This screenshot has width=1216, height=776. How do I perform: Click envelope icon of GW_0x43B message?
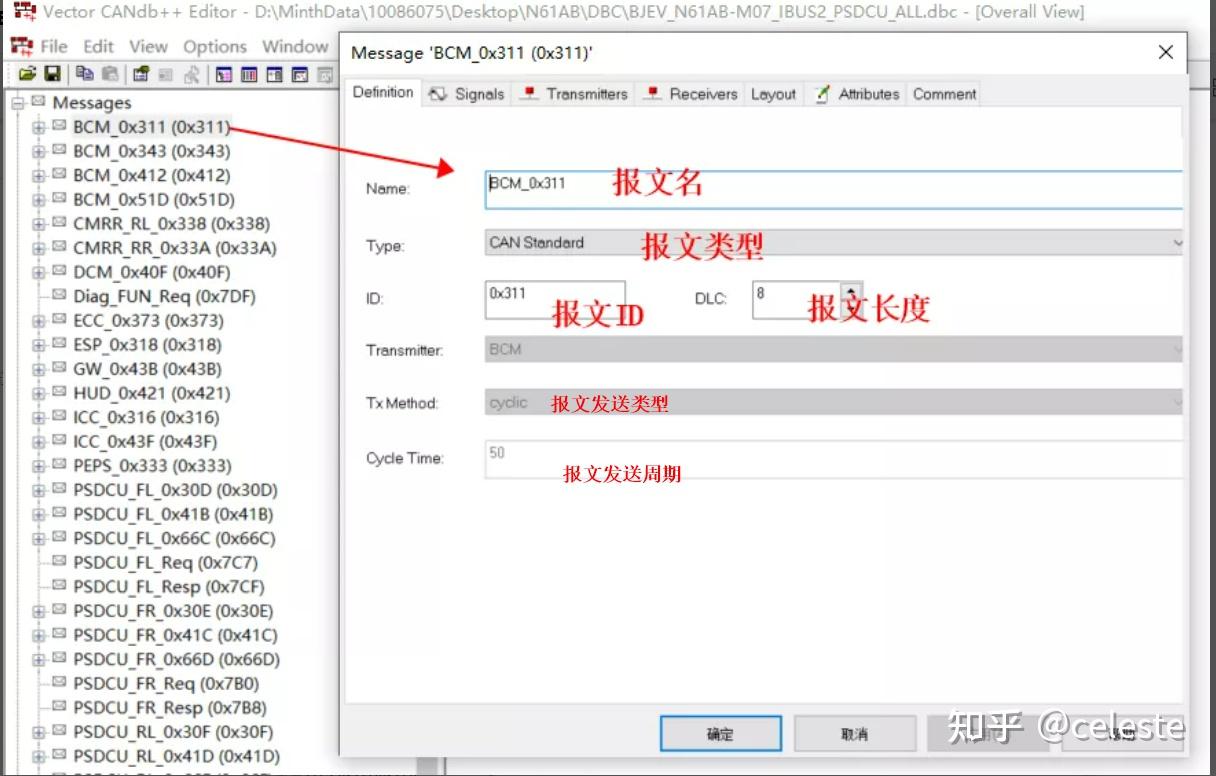[59, 369]
